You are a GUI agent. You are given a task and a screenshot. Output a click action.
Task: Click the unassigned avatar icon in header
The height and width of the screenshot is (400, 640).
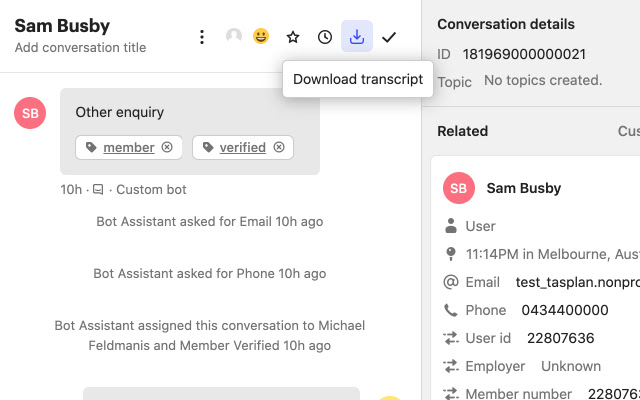click(x=234, y=36)
